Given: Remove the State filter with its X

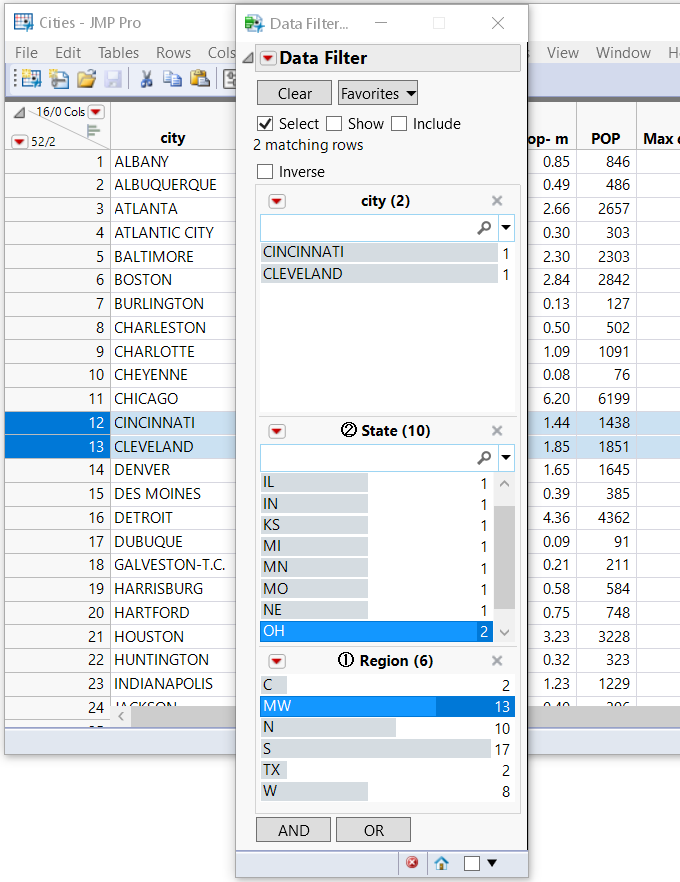Looking at the screenshot, I should pyautogui.click(x=497, y=431).
